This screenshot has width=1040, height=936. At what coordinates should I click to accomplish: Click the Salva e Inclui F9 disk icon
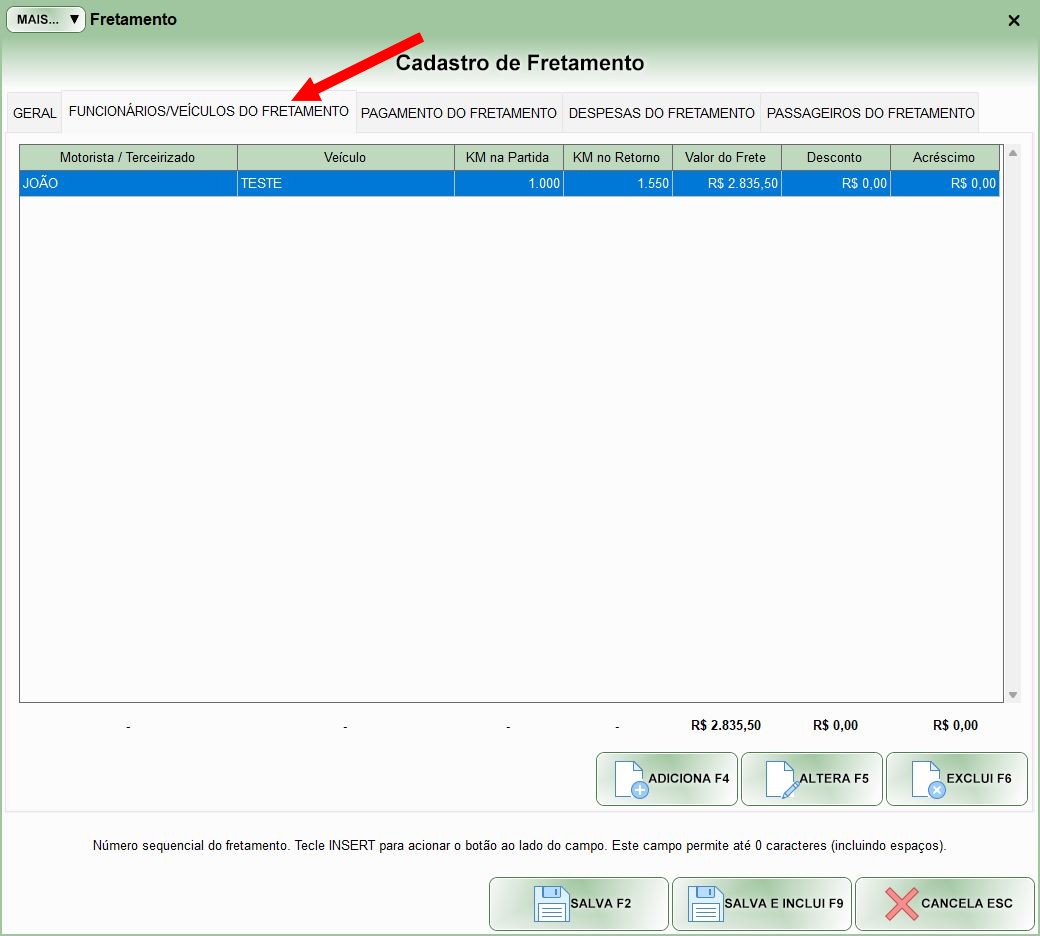[x=705, y=903]
